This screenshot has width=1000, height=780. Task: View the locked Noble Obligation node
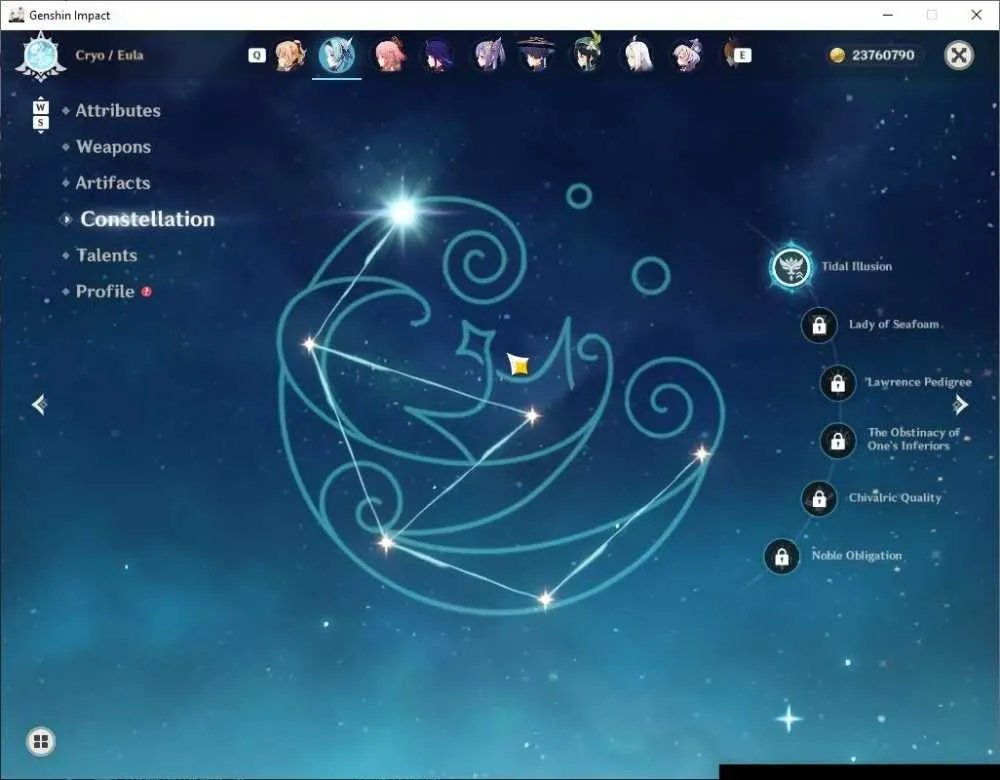click(781, 556)
